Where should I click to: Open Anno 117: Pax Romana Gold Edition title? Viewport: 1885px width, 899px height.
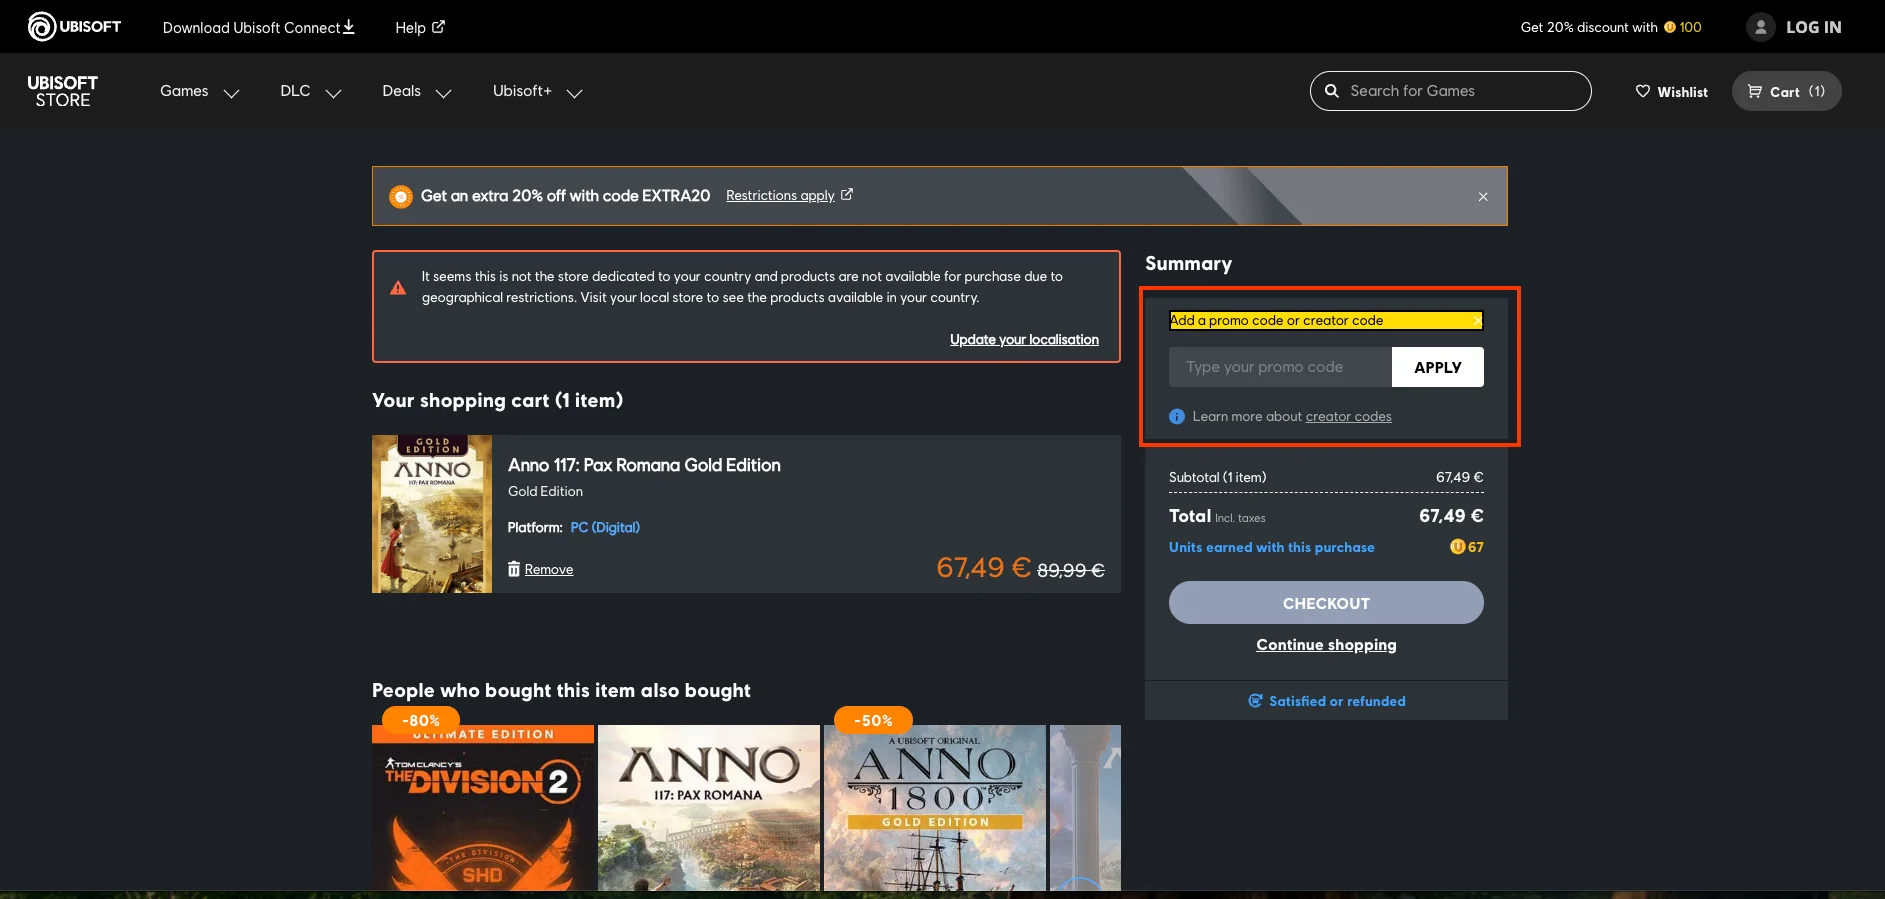(644, 465)
